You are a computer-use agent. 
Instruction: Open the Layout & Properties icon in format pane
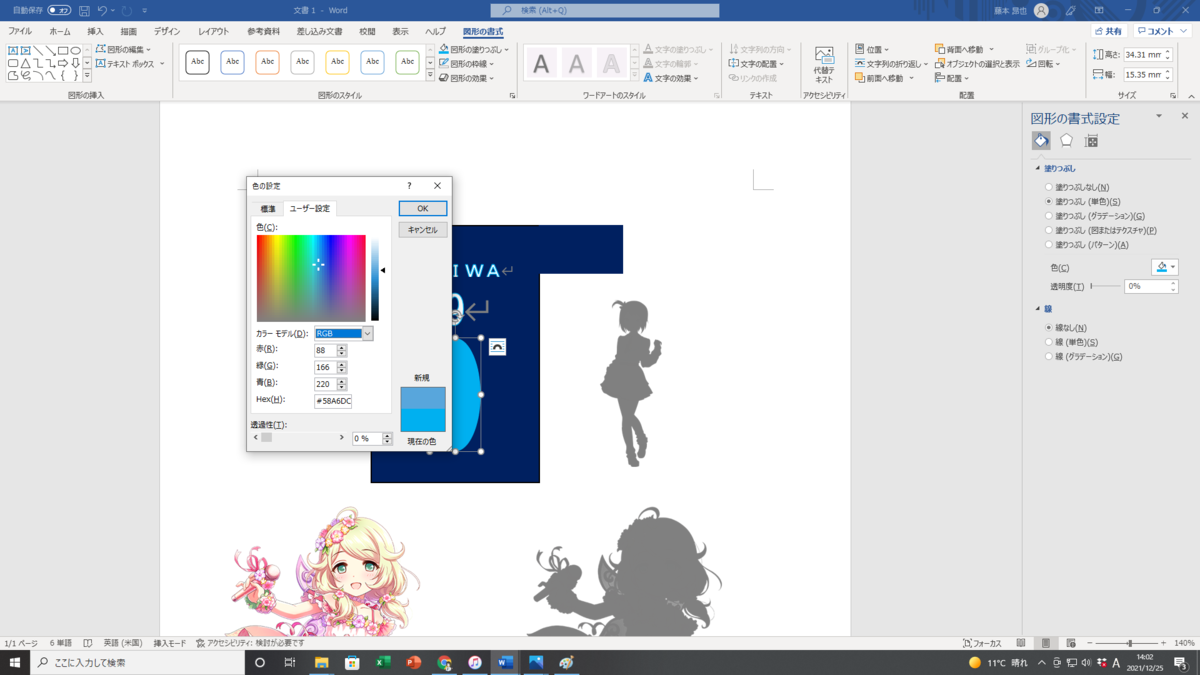(1091, 141)
